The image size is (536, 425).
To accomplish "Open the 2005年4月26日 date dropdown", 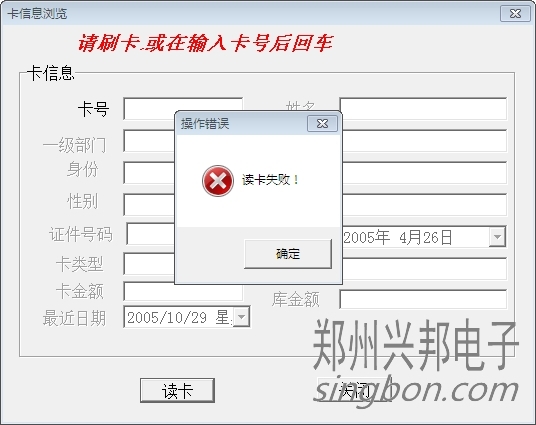I will click(x=497, y=237).
